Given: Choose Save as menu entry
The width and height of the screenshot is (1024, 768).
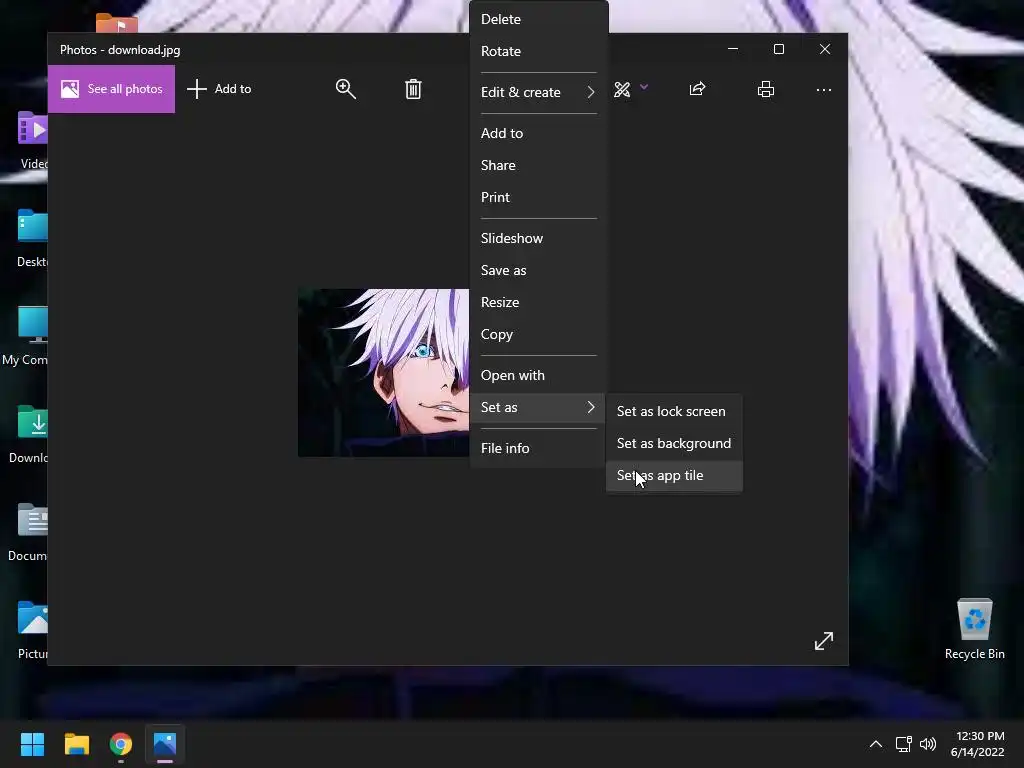Looking at the screenshot, I should pyautogui.click(x=539, y=270).
